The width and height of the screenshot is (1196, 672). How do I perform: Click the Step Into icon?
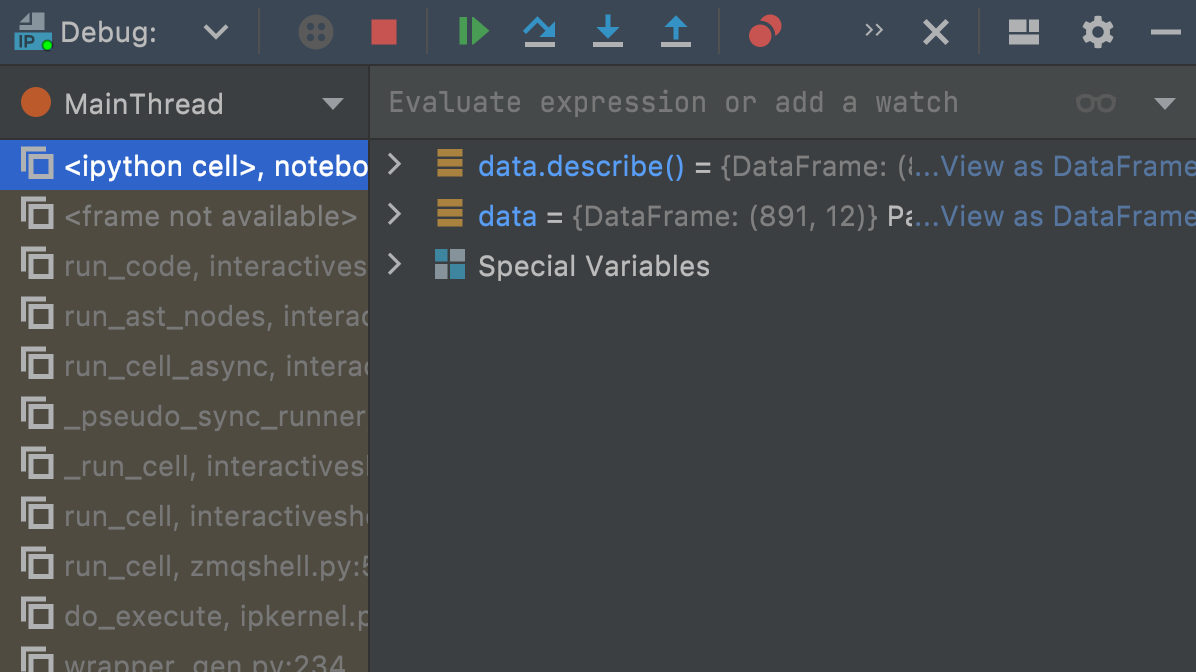pyautogui.click(x=608, y=32)
